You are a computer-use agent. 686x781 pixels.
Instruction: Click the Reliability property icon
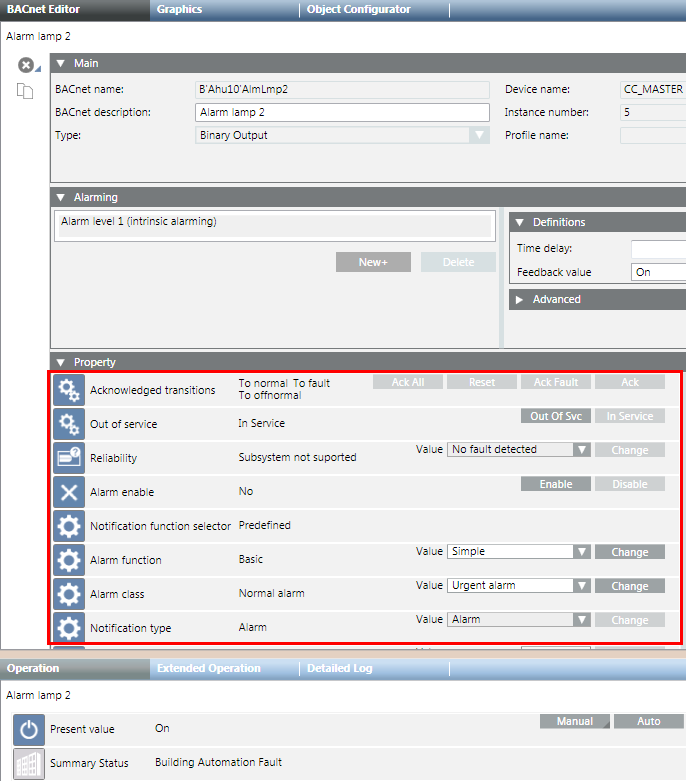[x=69, y=458]
